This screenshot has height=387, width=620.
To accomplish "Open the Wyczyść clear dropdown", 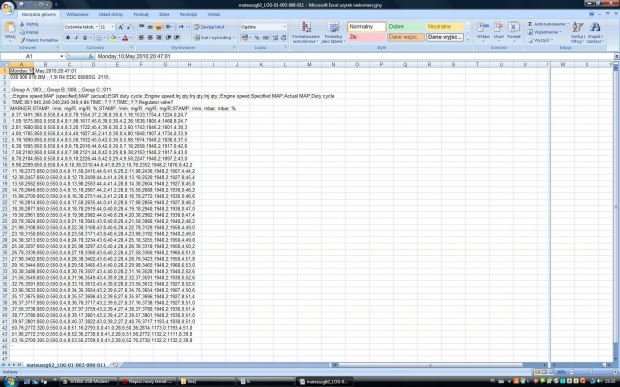I will coord(540,40).
